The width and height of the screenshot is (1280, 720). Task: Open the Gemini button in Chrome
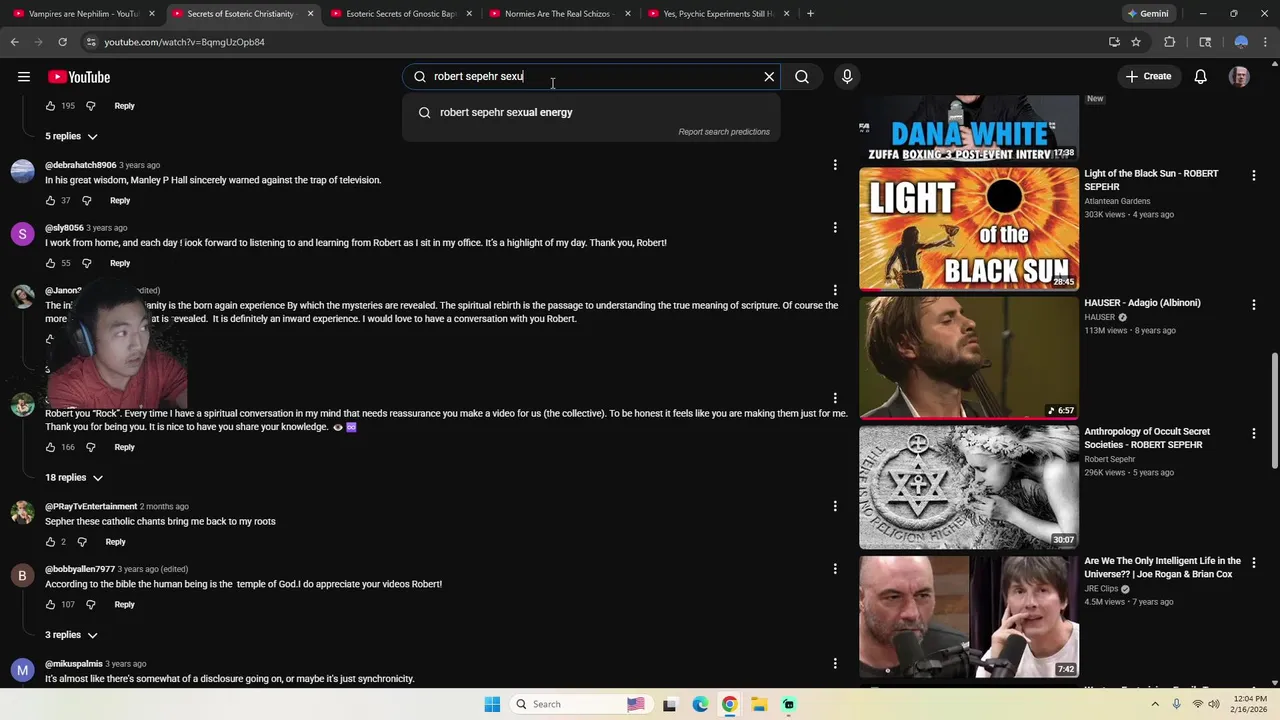1148,14
